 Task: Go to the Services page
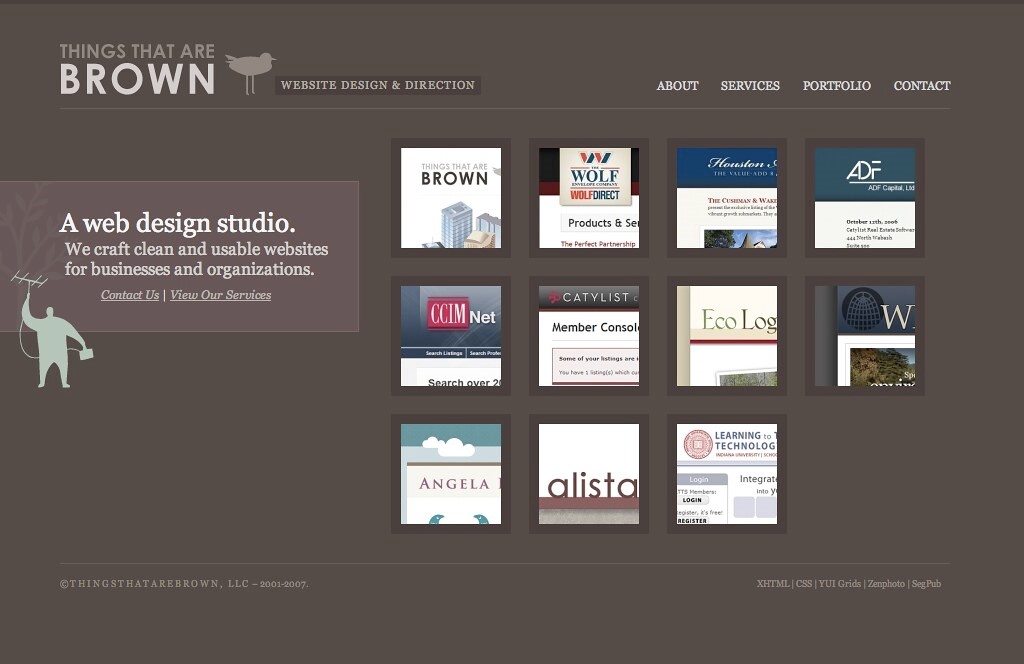pyautogui.click(x=750, y=86)
